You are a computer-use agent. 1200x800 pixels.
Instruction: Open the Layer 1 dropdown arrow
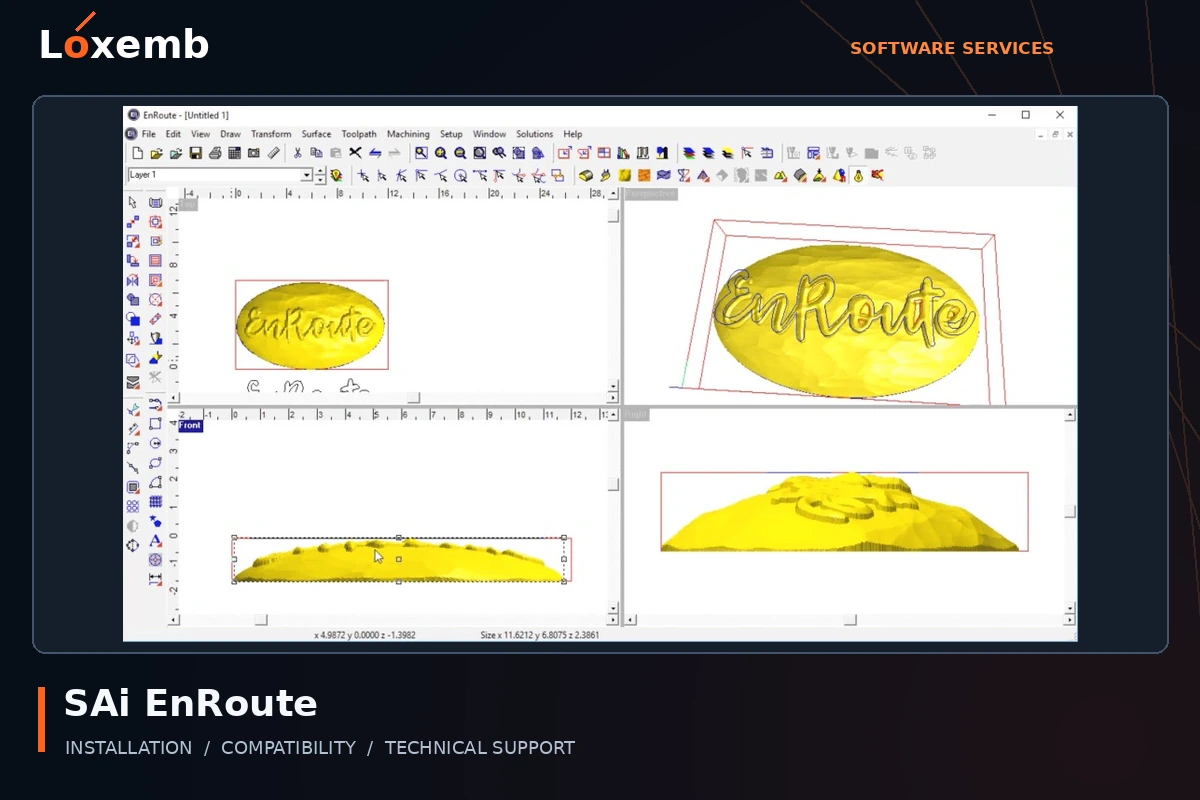[306, 175]
